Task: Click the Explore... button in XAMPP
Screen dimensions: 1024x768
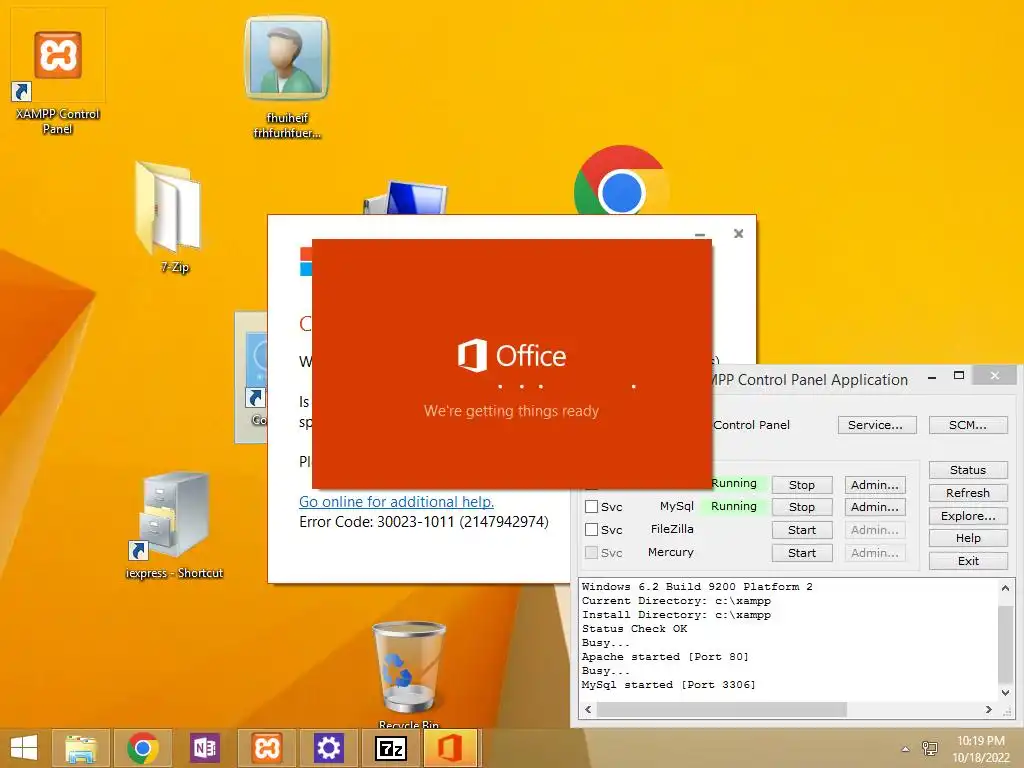Action: pyautogui.click(x=968, y=516)
